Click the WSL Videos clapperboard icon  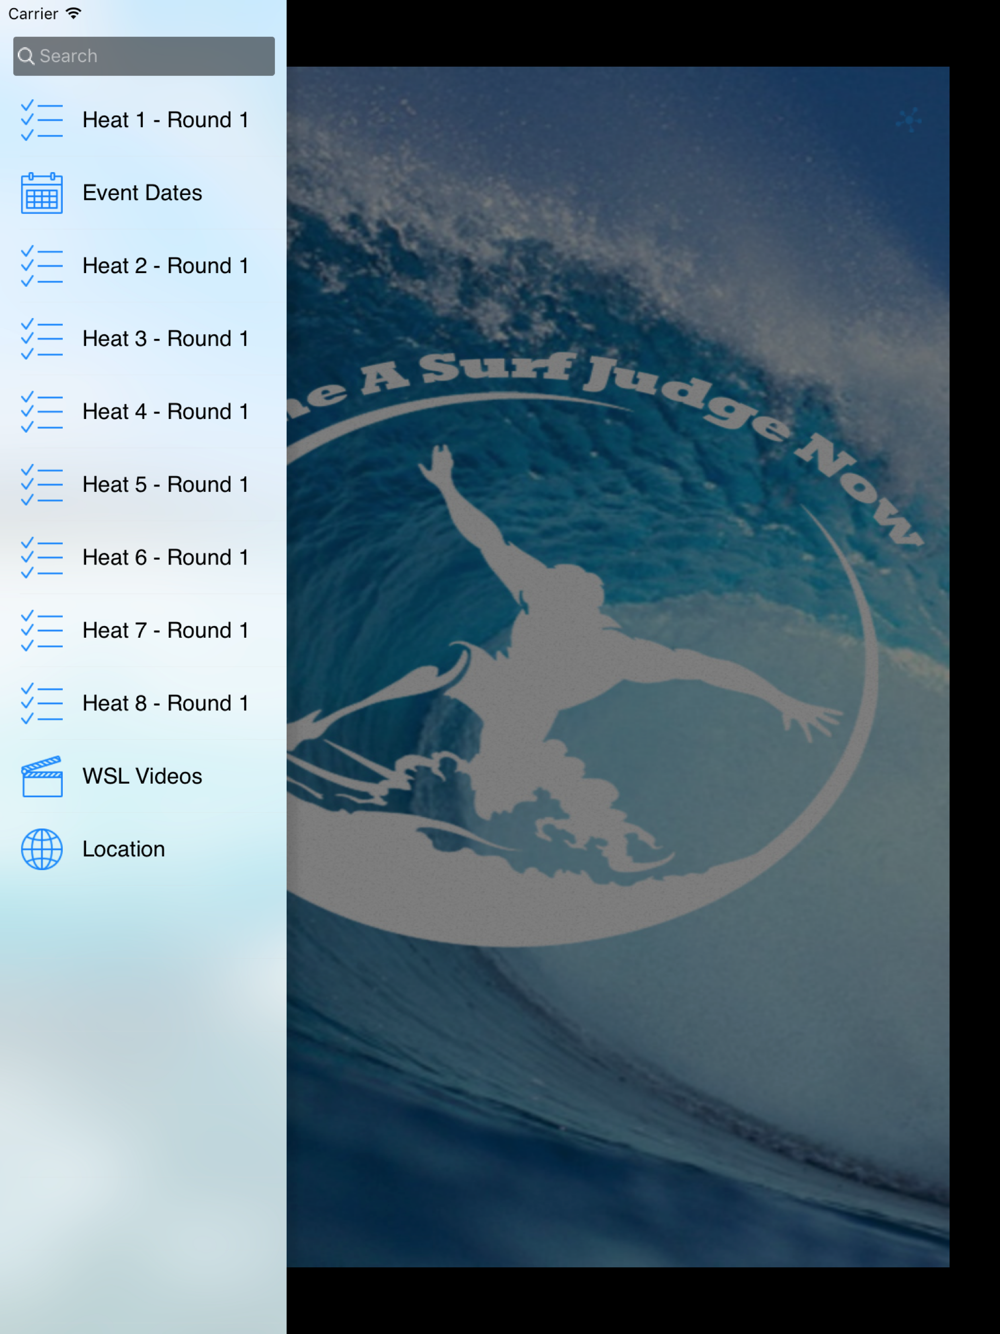point(42,776)
